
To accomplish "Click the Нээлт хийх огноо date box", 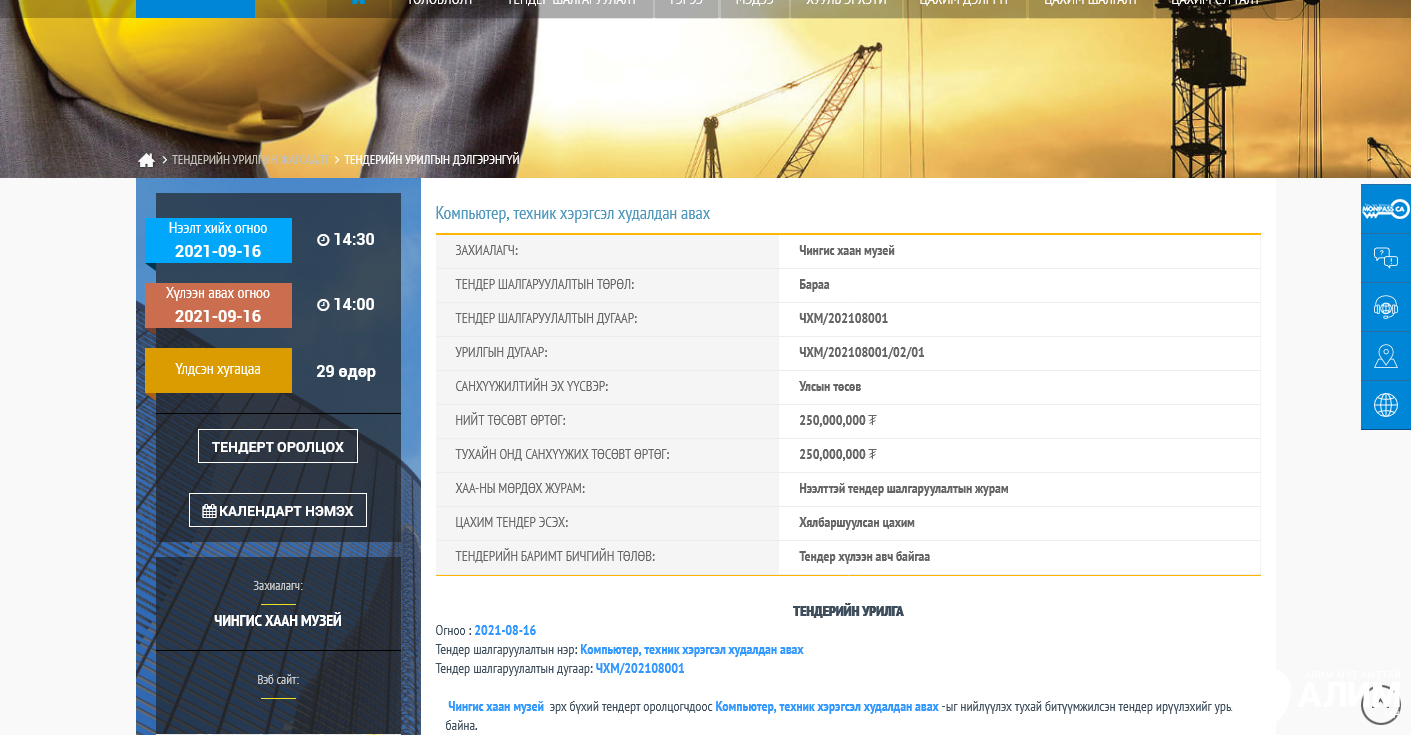I will 218,241.
